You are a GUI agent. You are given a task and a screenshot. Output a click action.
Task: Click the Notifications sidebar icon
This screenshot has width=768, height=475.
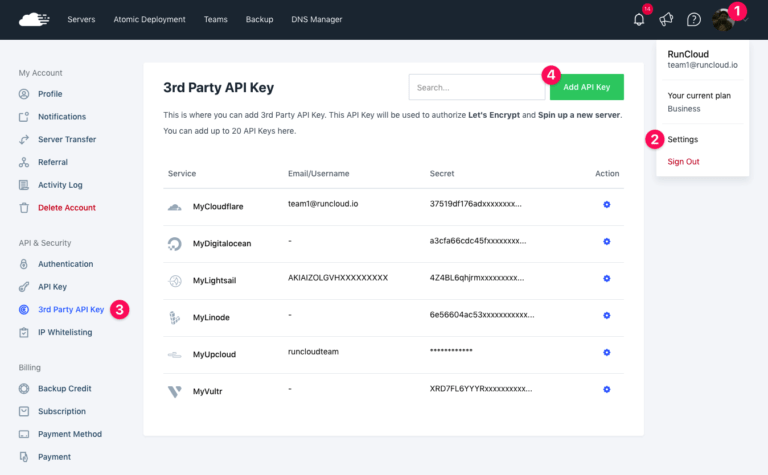point(24,117)
